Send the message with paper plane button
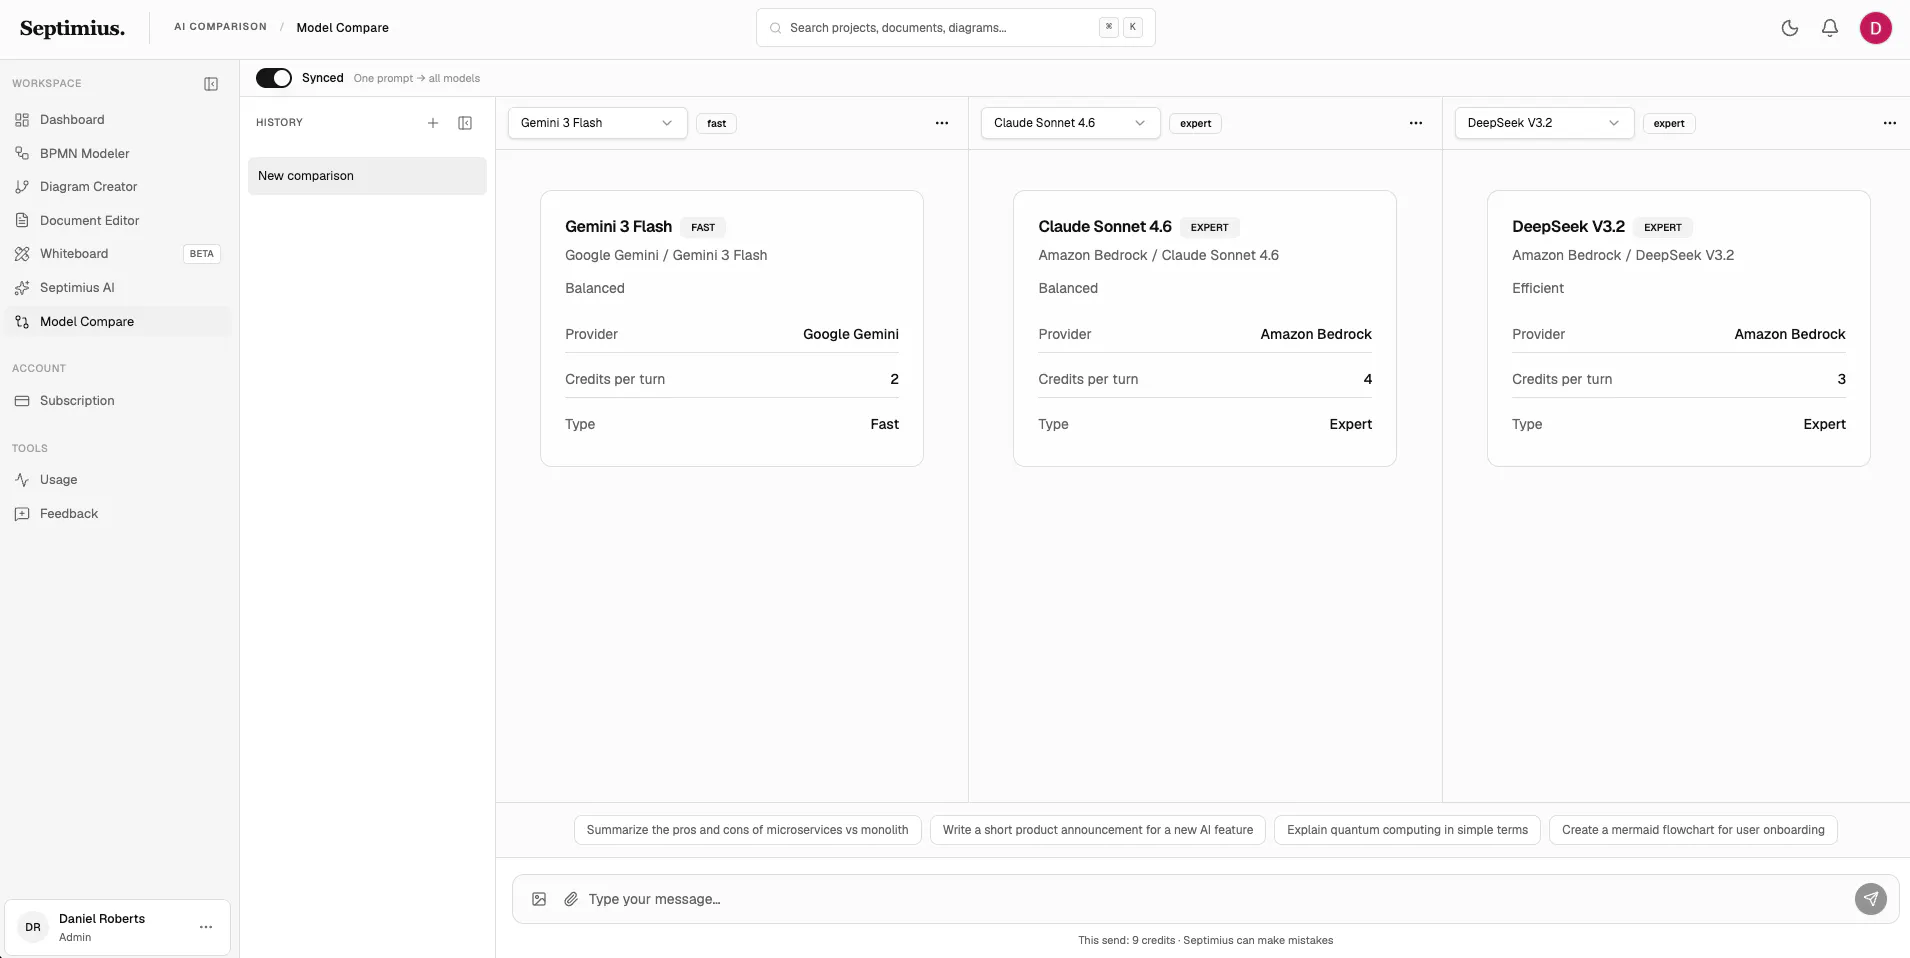1910x958 pixels. point(1871,899)
